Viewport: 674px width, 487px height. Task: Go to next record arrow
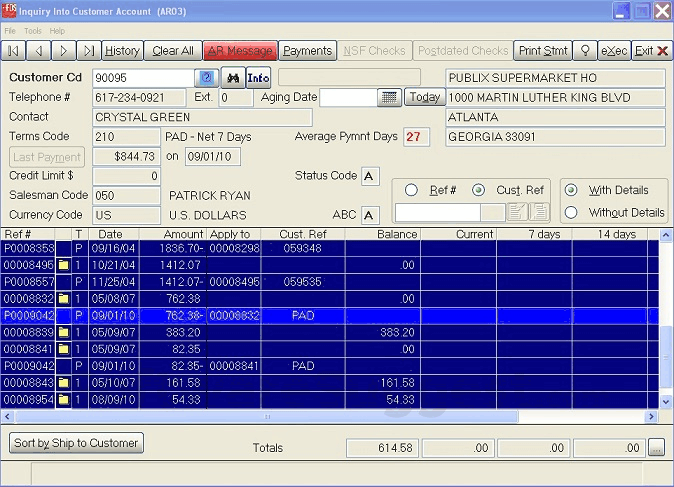point(63,51)
